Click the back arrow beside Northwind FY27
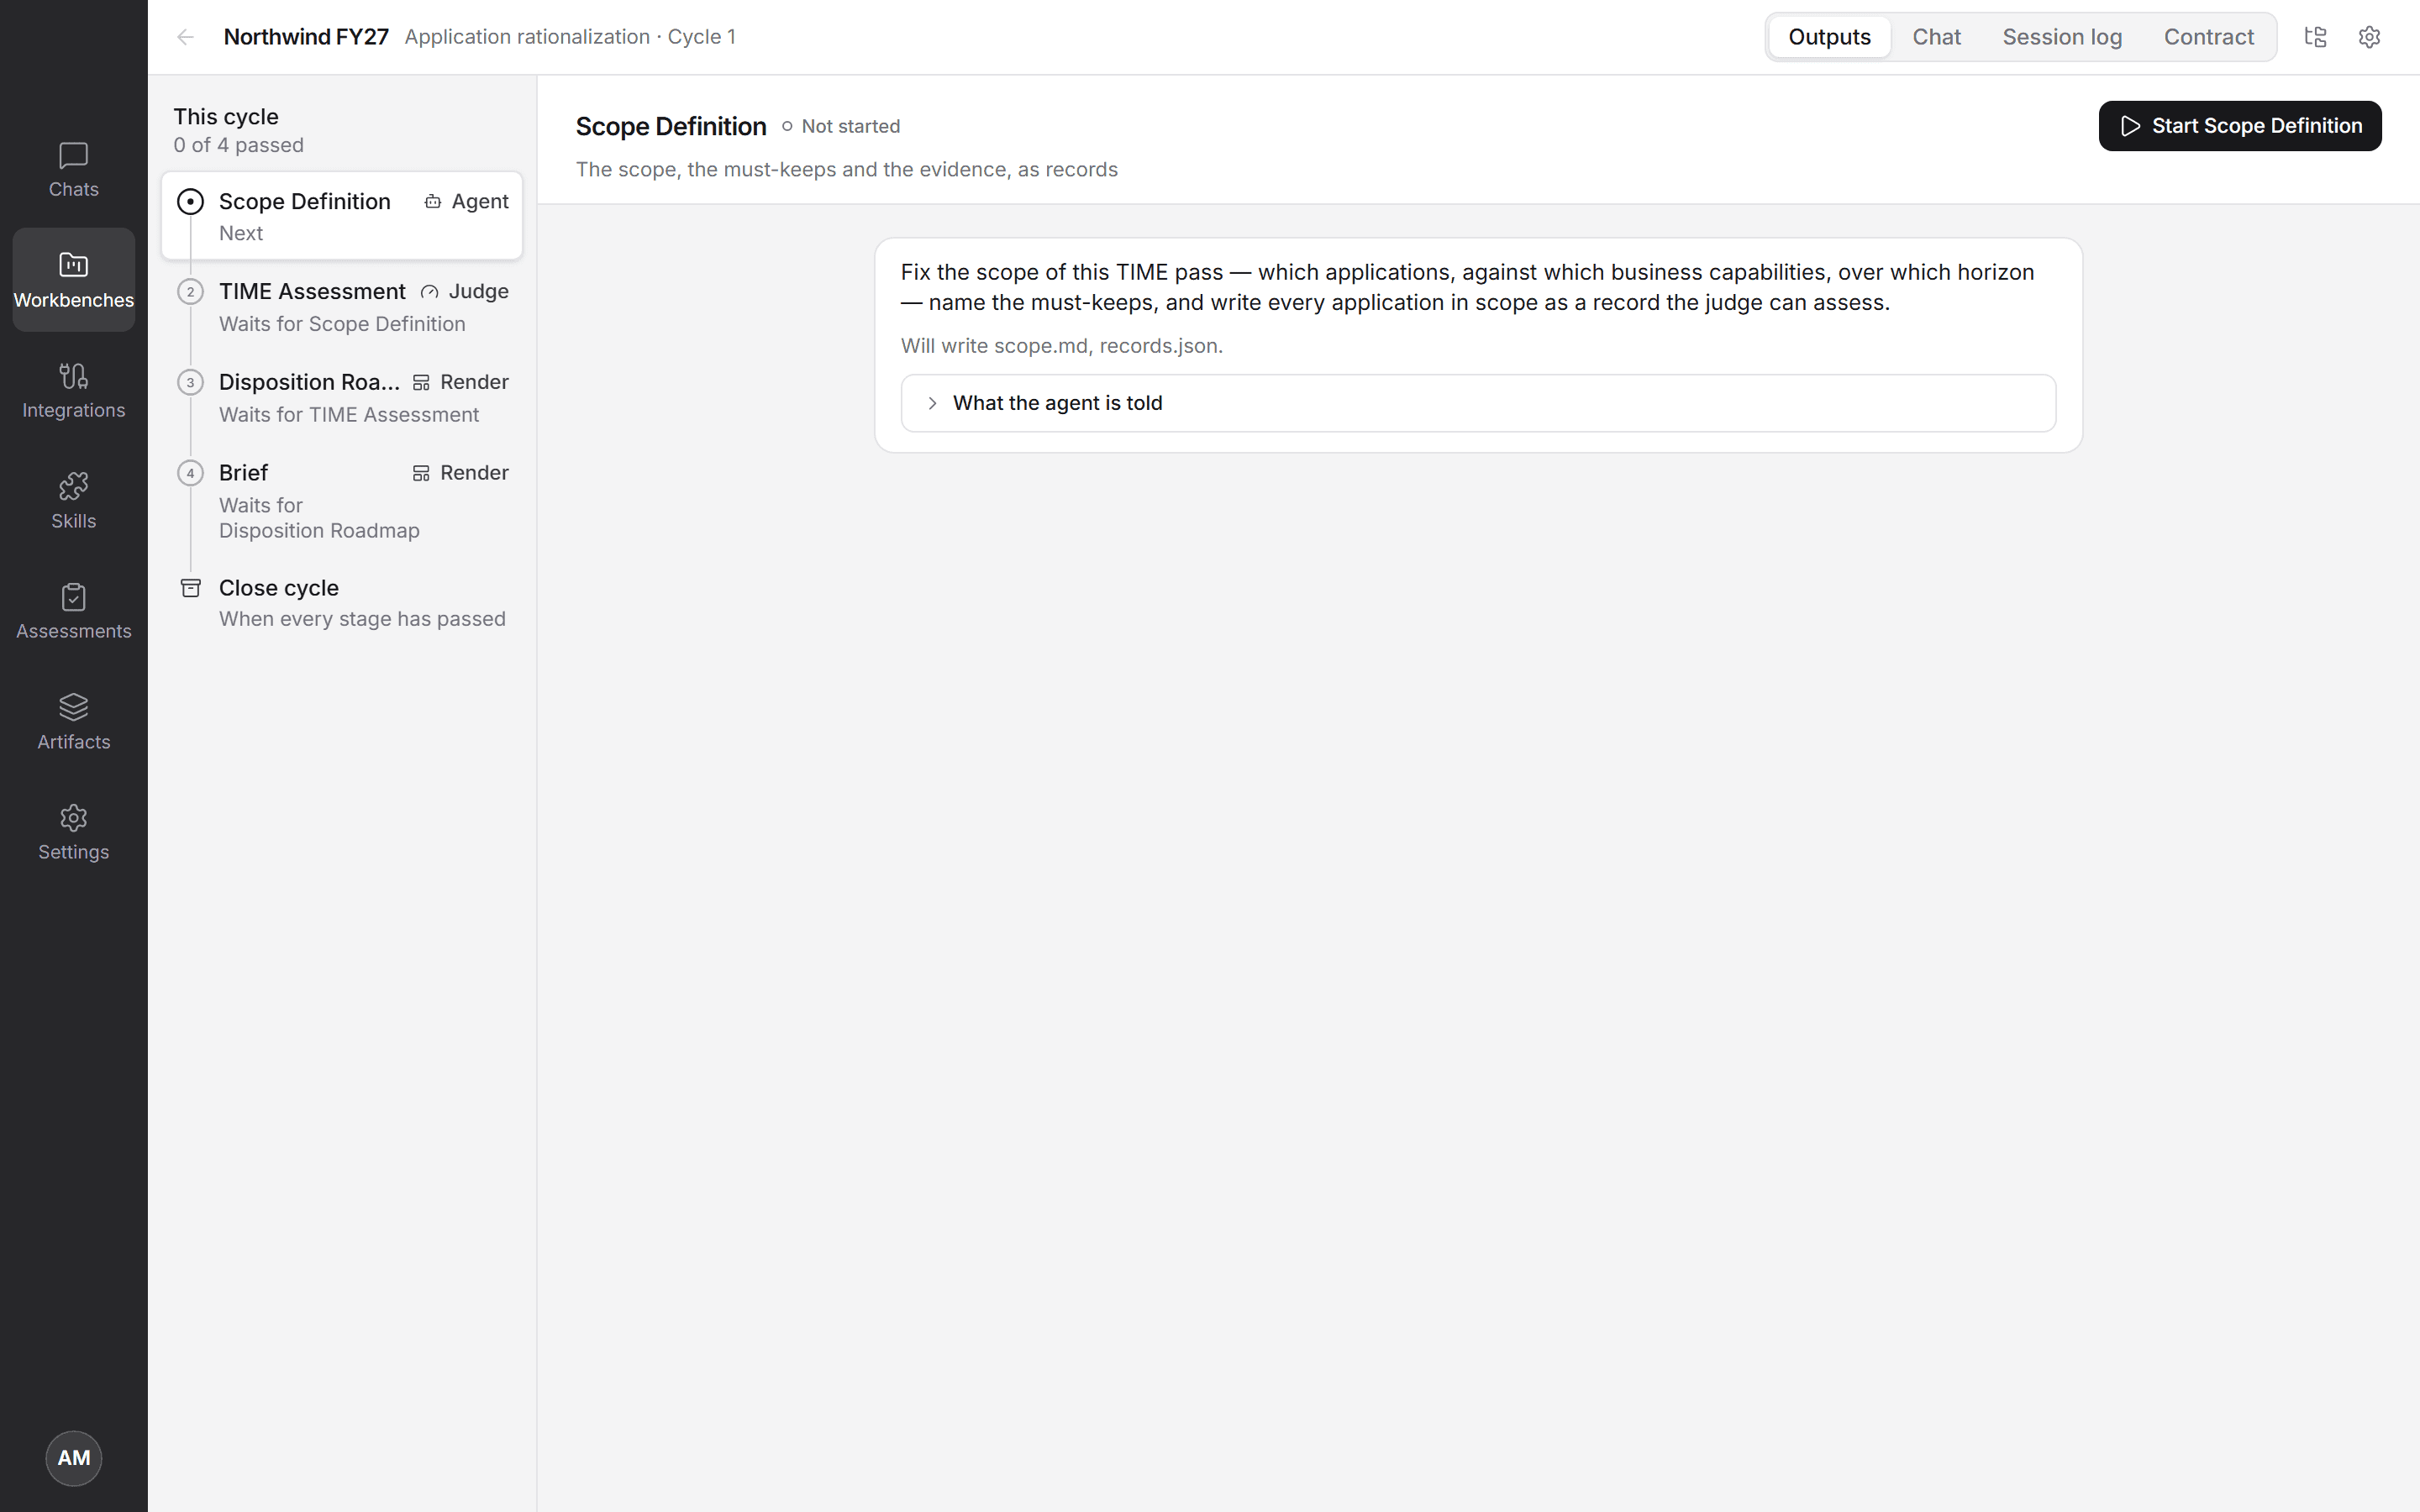 (185, 37)
